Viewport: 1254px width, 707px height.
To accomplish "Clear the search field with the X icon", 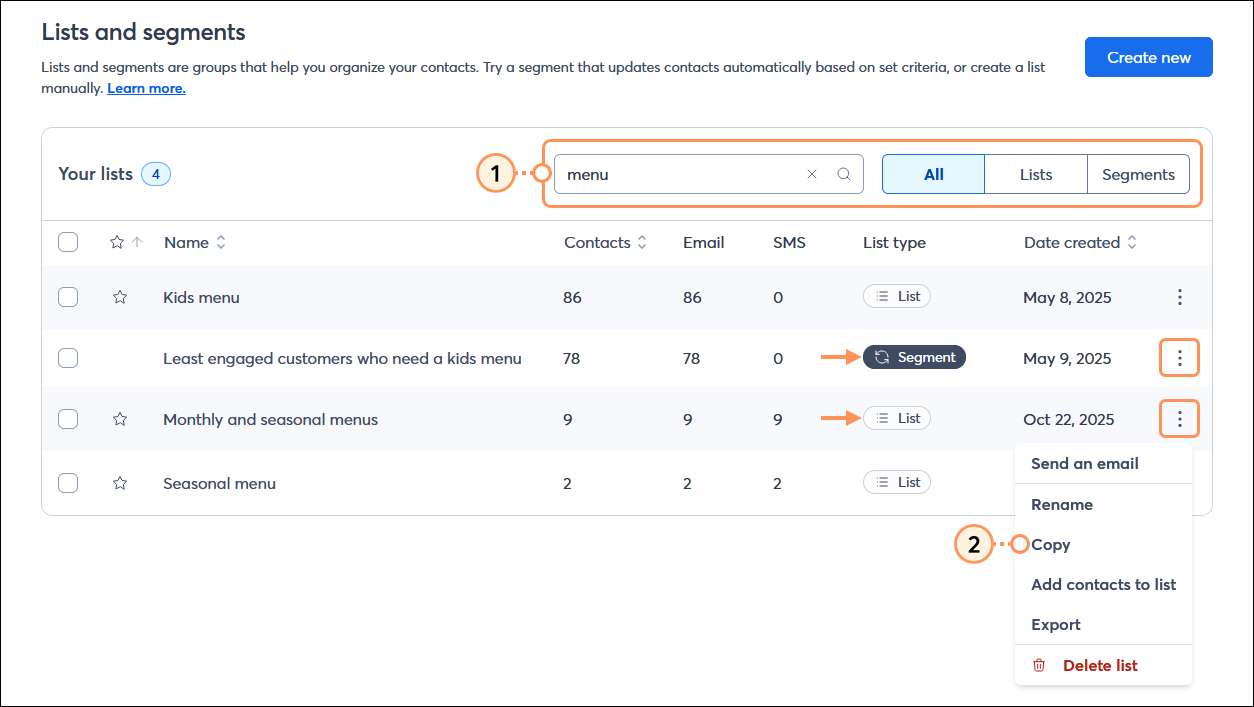I will [812, 174].
